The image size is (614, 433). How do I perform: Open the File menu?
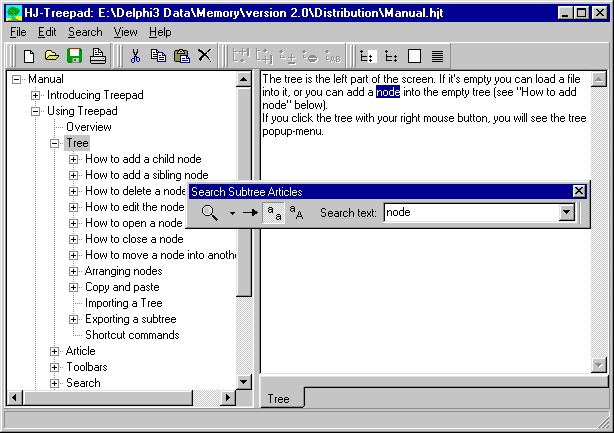click(18, 32)
